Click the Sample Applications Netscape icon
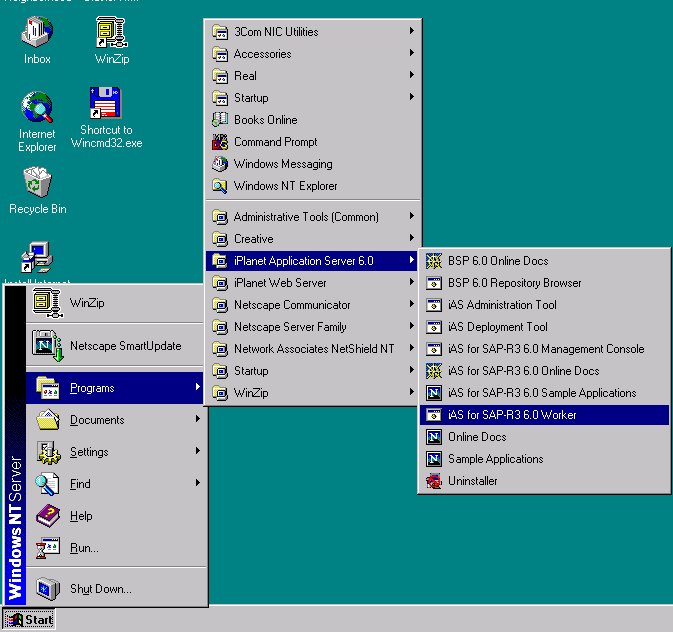The width and height of the screenshot is (673, 632). [x=434, y=459]
